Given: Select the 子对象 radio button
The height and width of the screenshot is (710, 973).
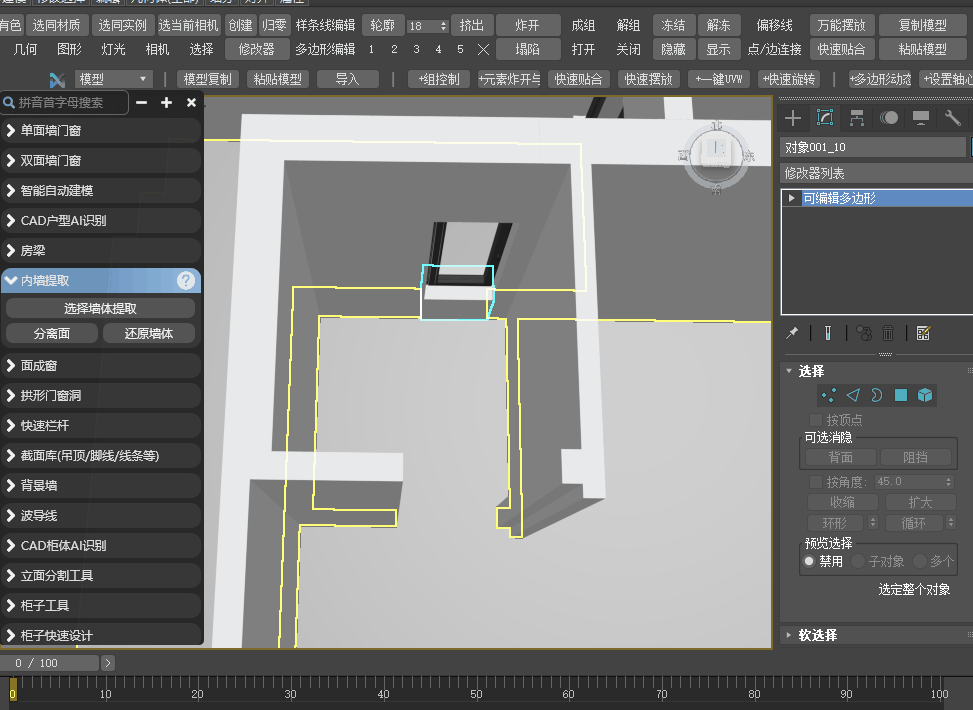Looking at the screenshot, I should 858,562.
